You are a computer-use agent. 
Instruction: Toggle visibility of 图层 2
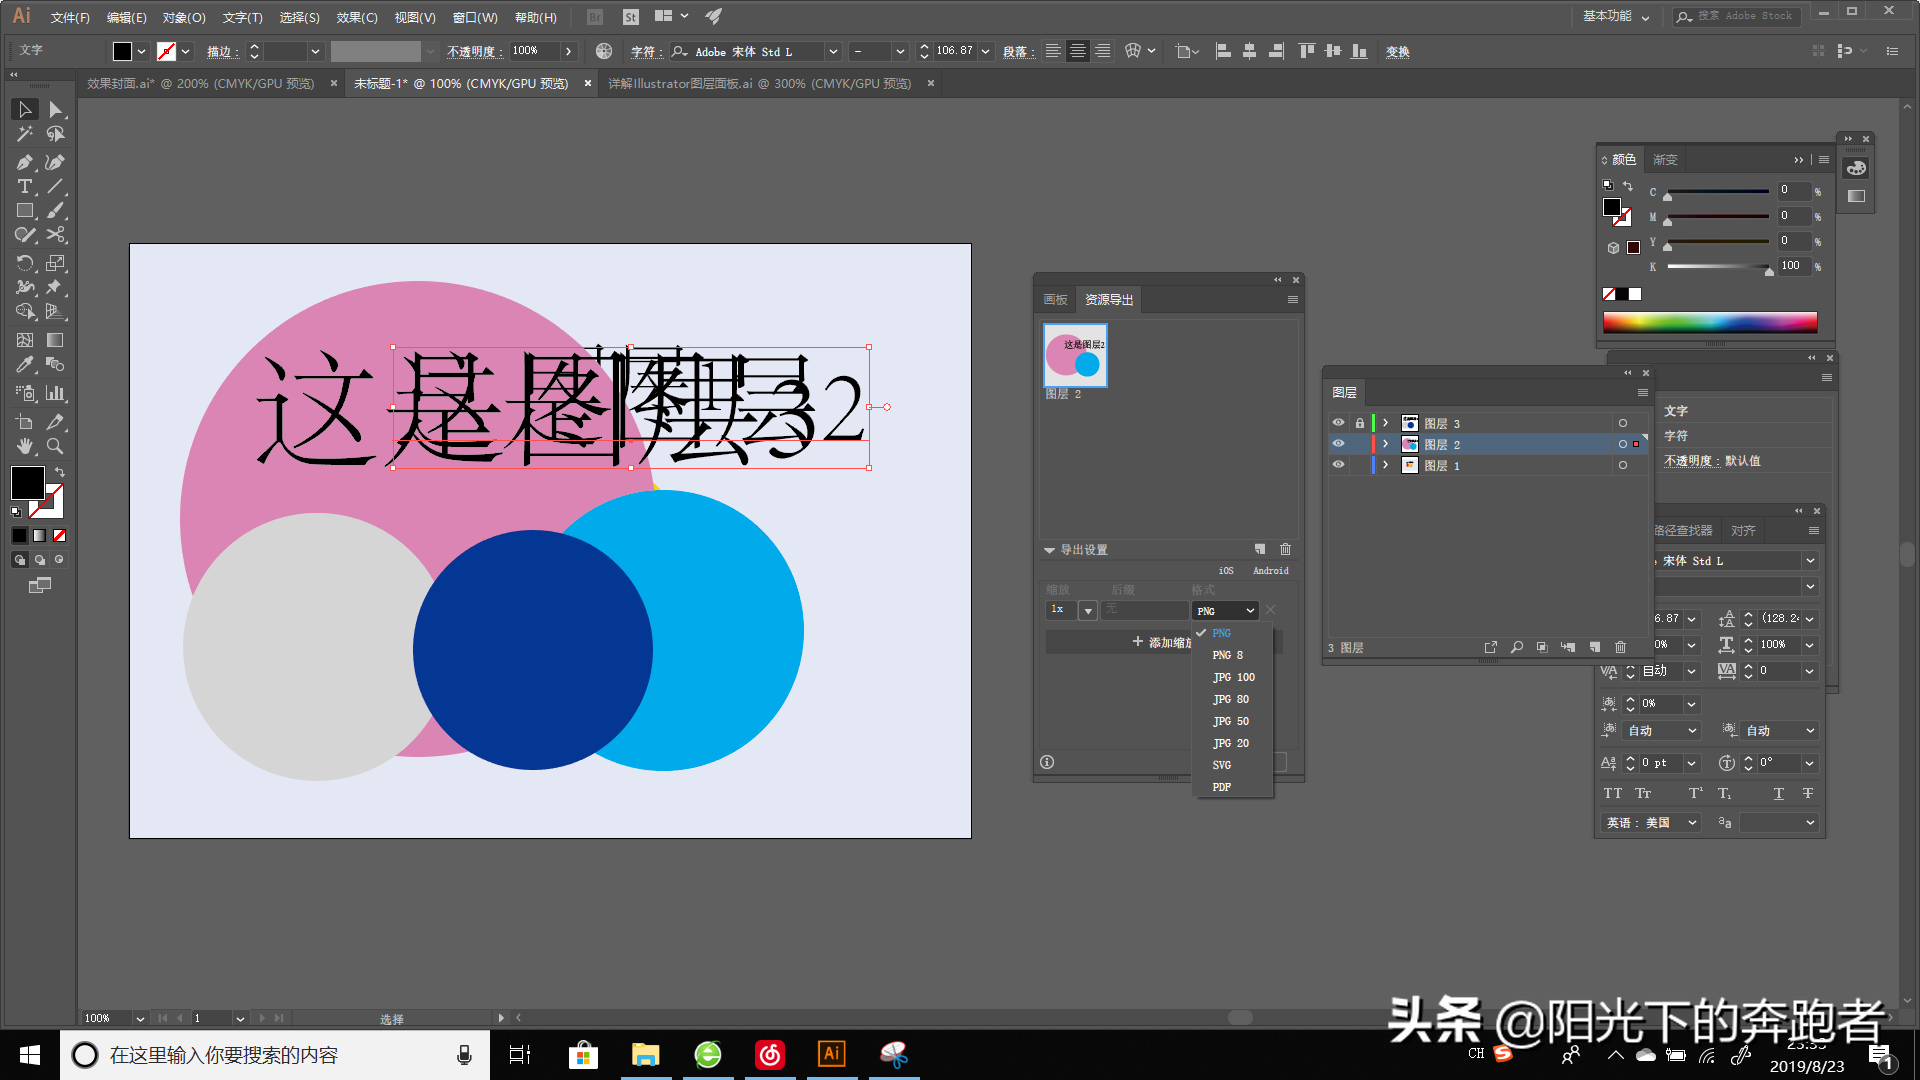1338,444
